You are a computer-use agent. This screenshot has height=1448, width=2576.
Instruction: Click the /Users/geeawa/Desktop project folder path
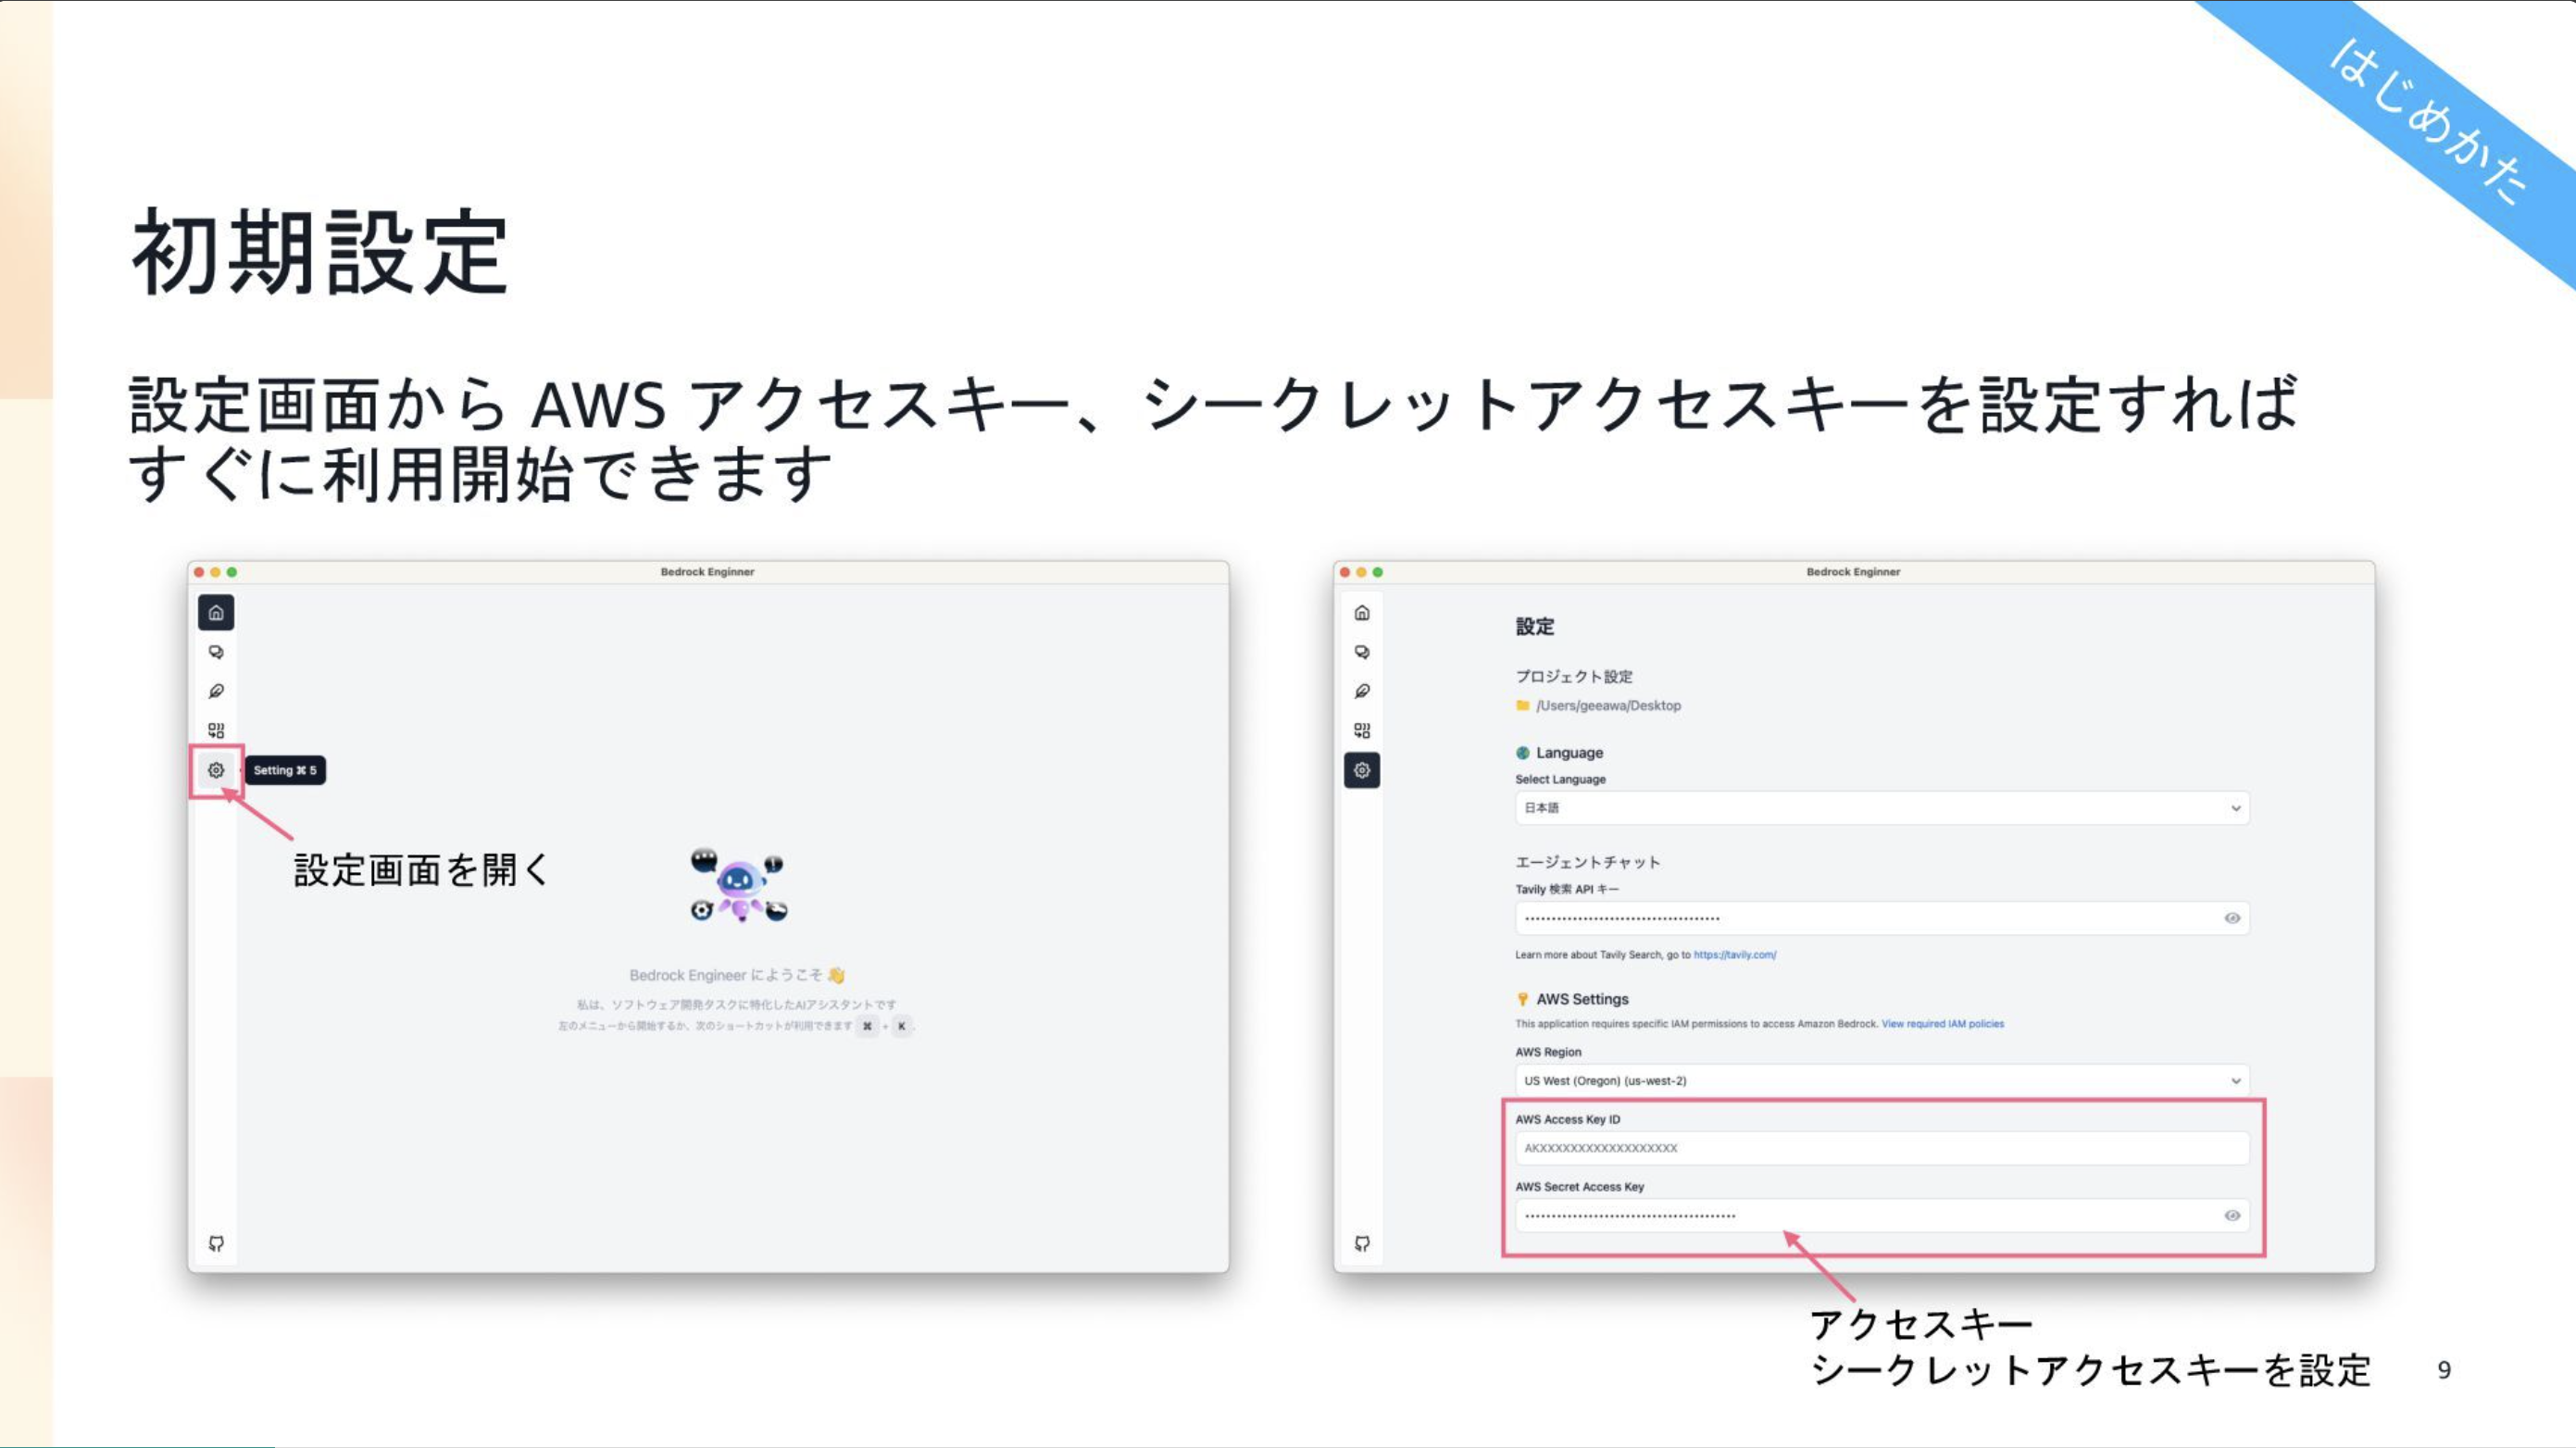coord(1608,706)
